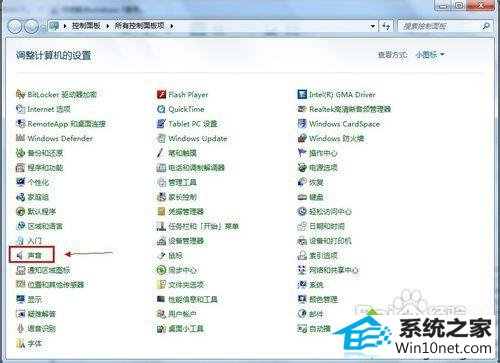The height and width of the screenshot is (363, 500).
Task: Open 设备管理器 (Device Manager) link
Action: 186,241
